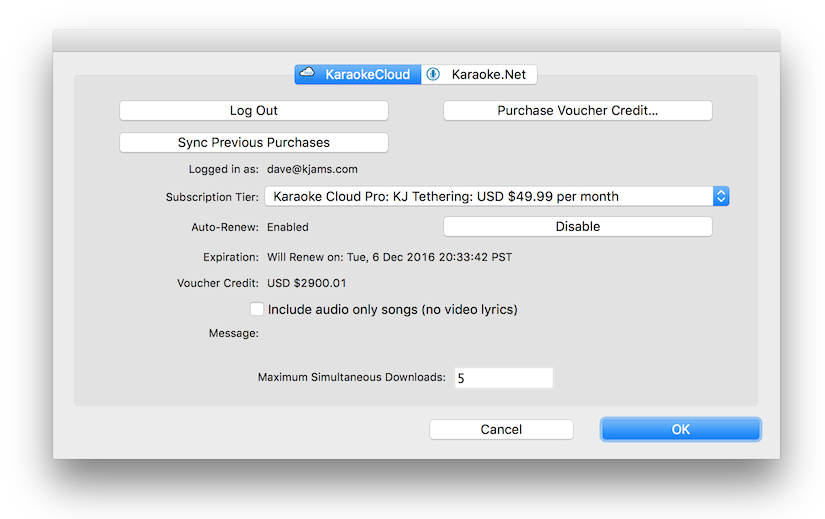This screenshot has width=825, height=519.
Task: Open Purchase Voucher Credit dialog
Action: [578, 111]
